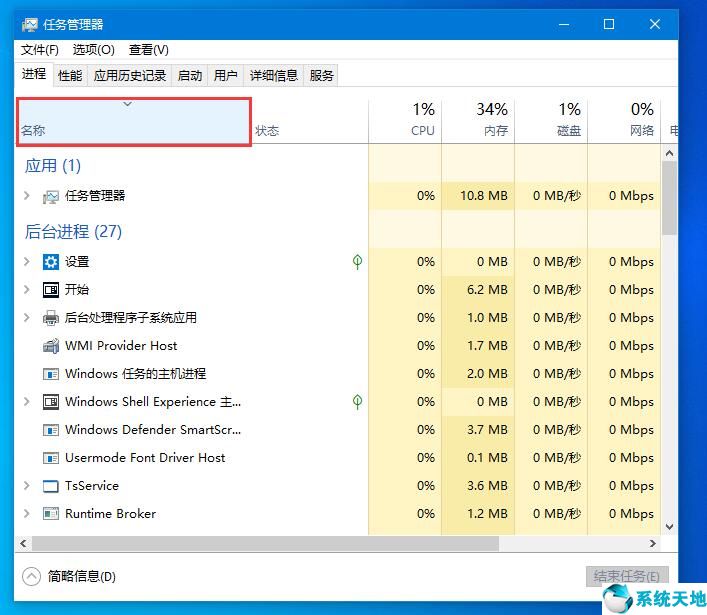Click the 设置 gear icon
Viewport: 707px width, 615px height.
click(50, 262)
